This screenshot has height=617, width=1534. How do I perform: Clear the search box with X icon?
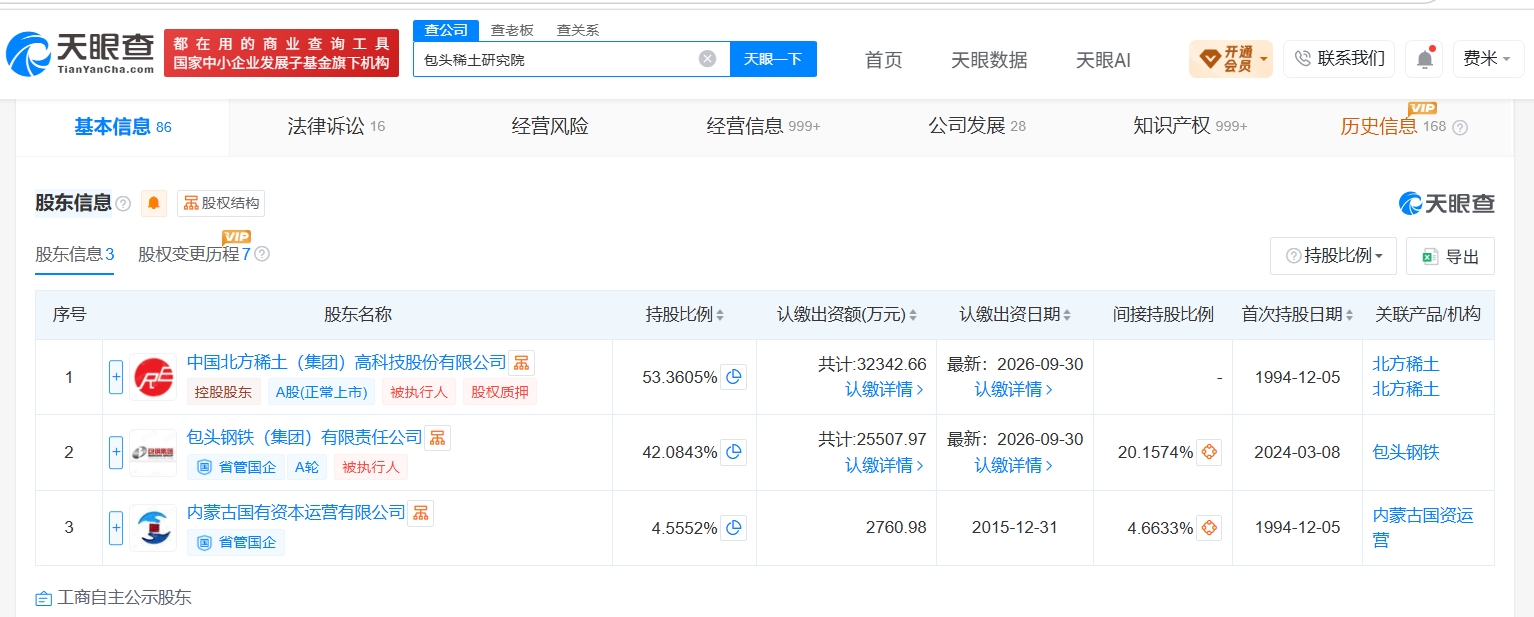tap(707, 59)
